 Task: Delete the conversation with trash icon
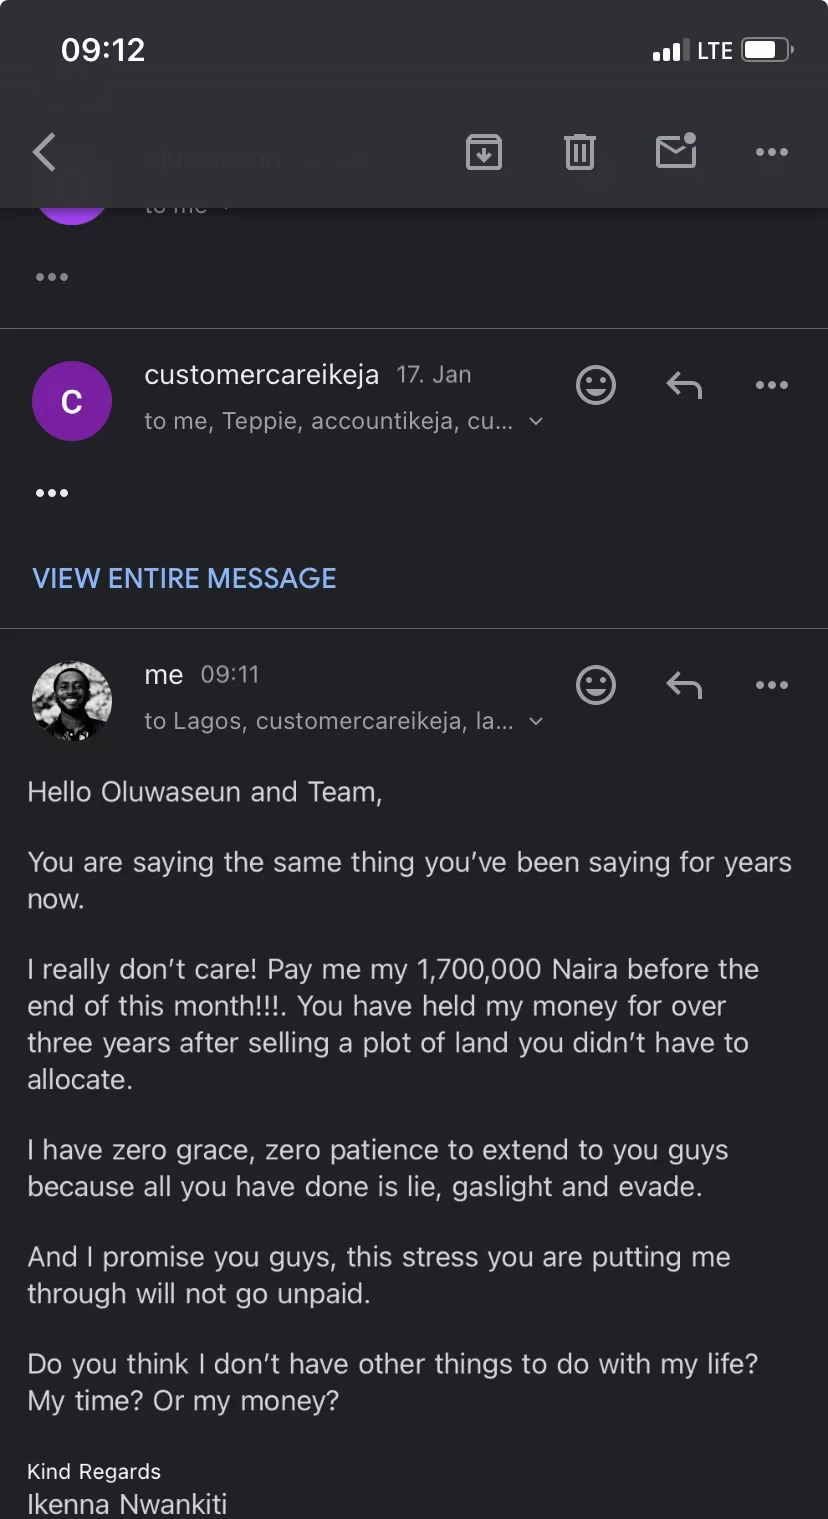click(580, 152)
